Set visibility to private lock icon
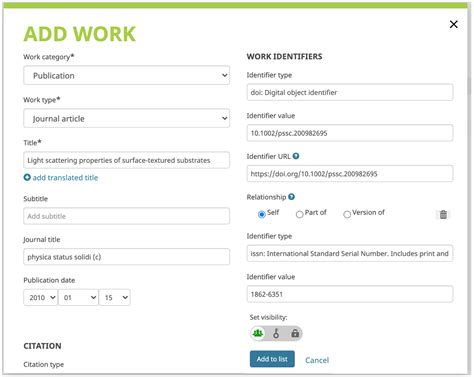This screenshot has height=377, width=474. 295,333
